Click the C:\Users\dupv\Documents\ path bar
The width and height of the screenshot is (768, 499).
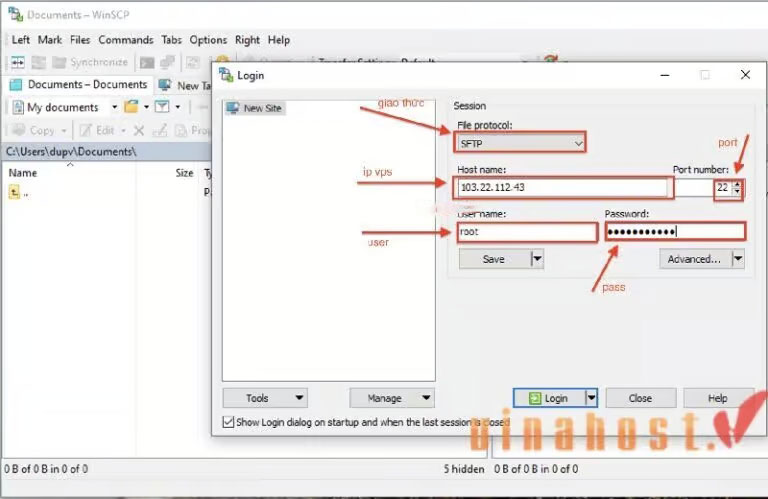click(x=107, y=152)
